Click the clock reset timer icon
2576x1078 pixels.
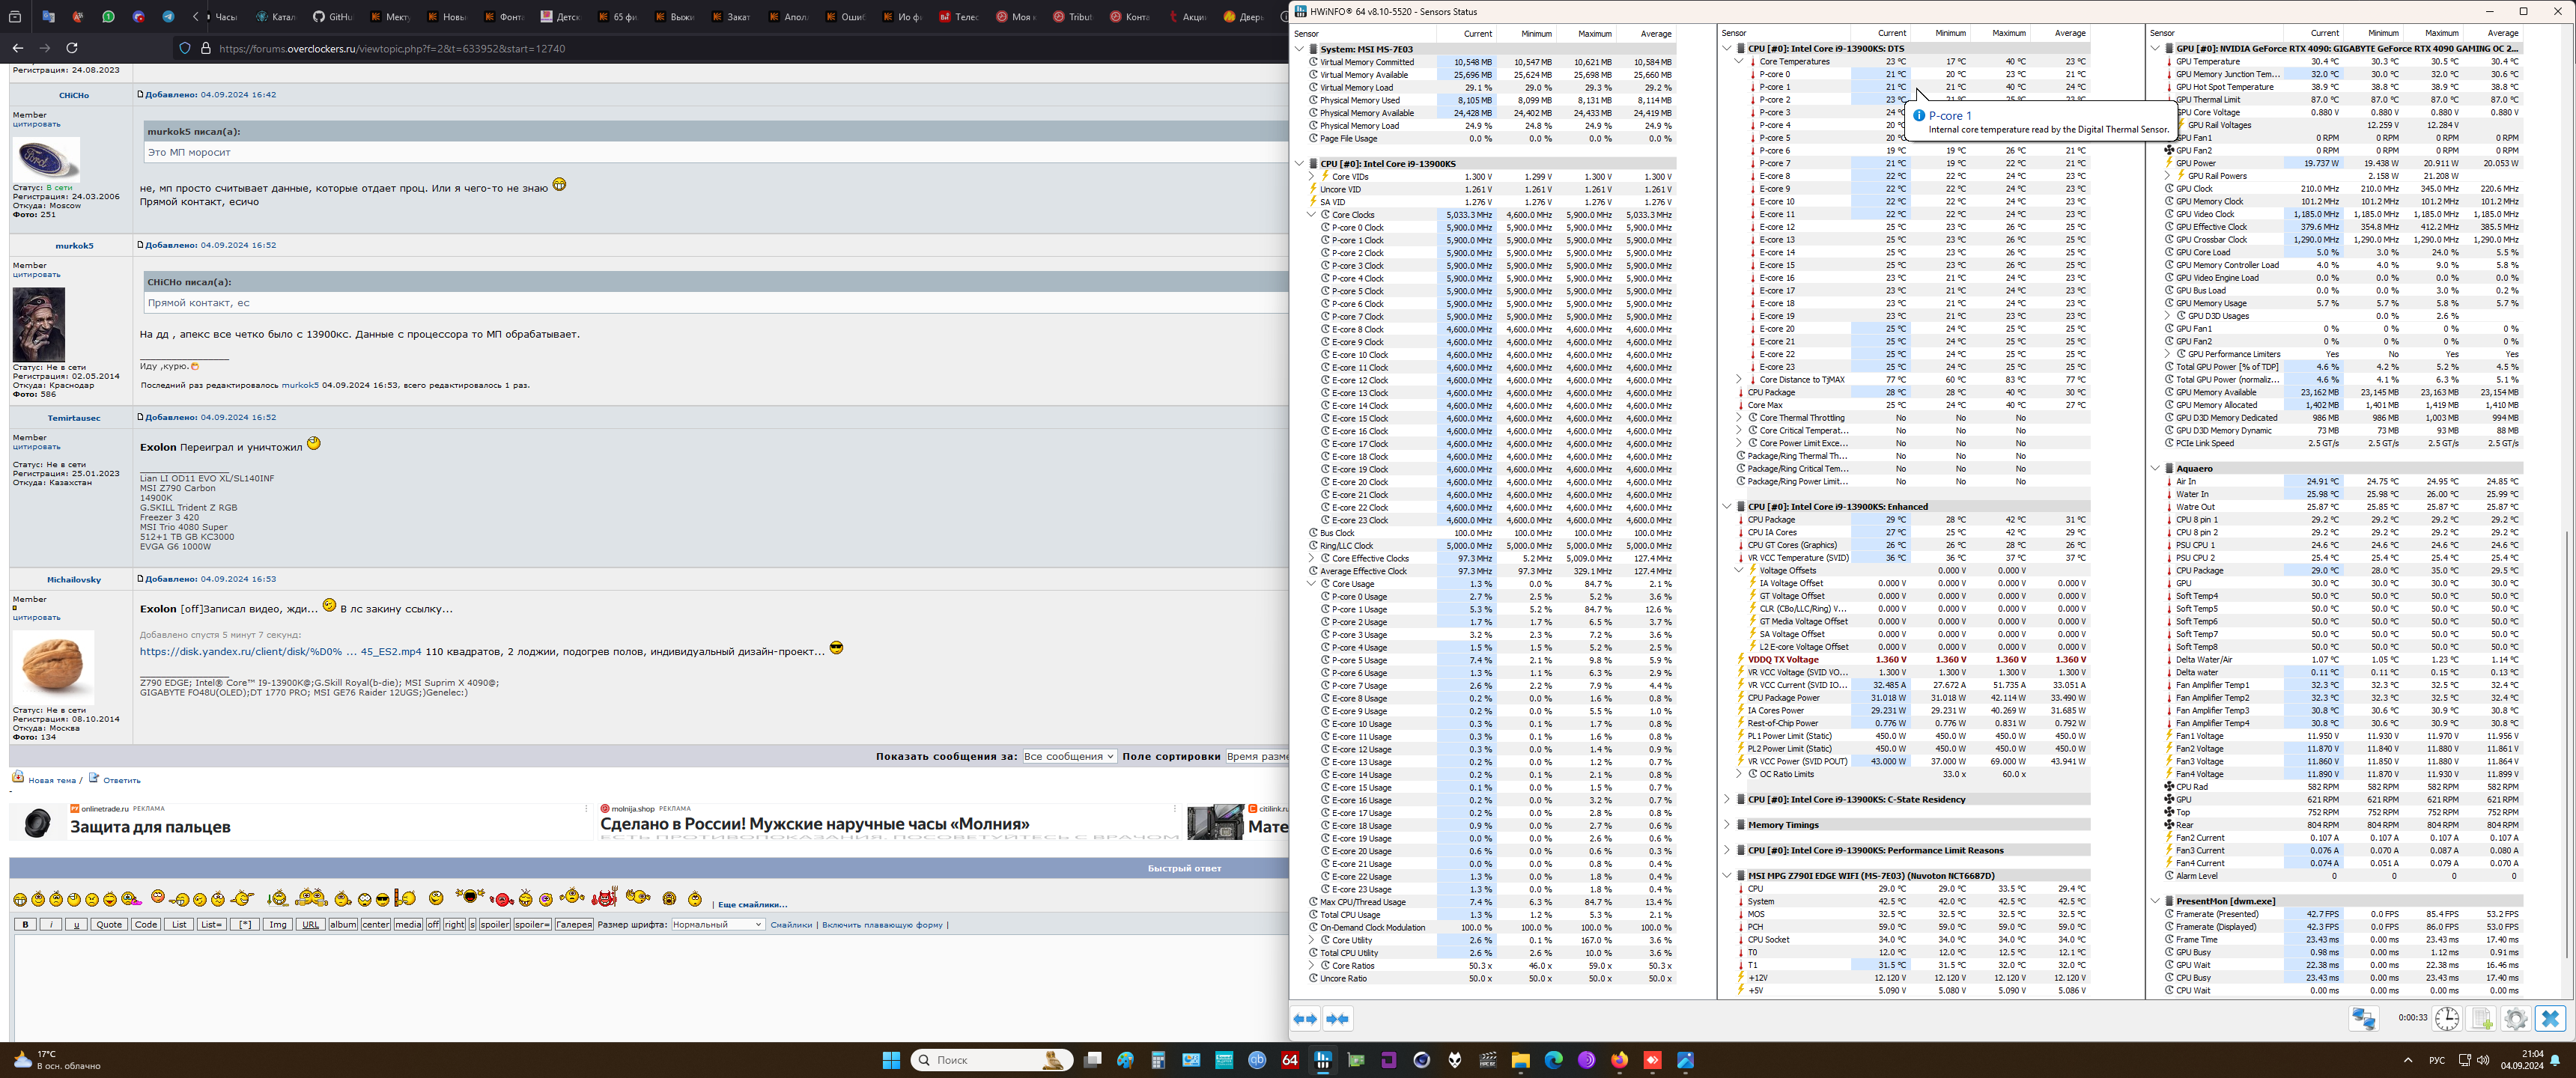(x=2447, y=1018)
